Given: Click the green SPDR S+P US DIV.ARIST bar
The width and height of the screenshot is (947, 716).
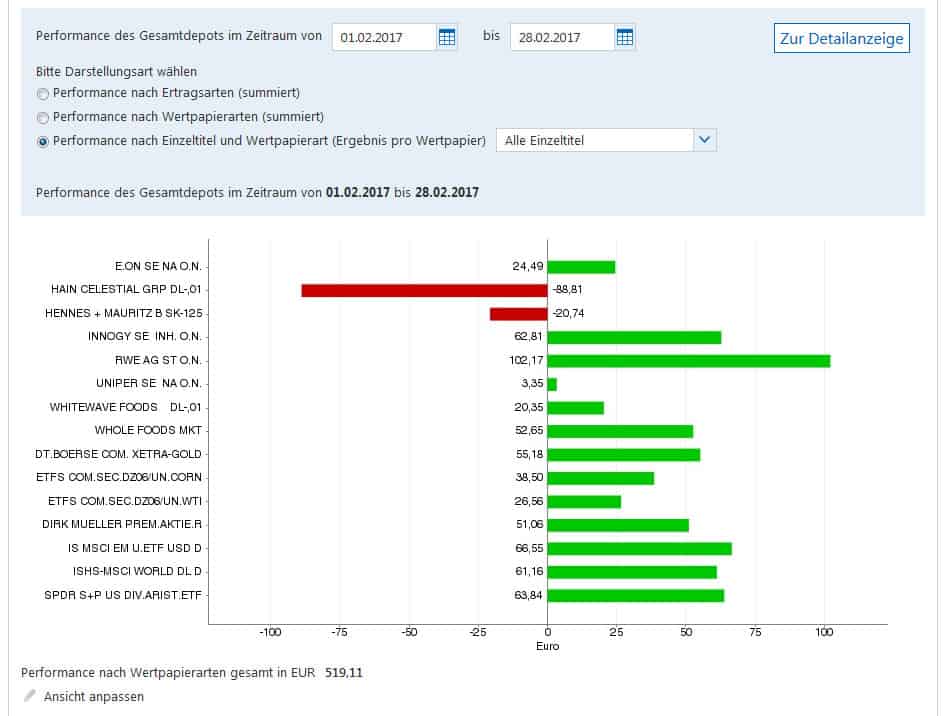Looking at the screenshot, I should click(x=636, y=596).
